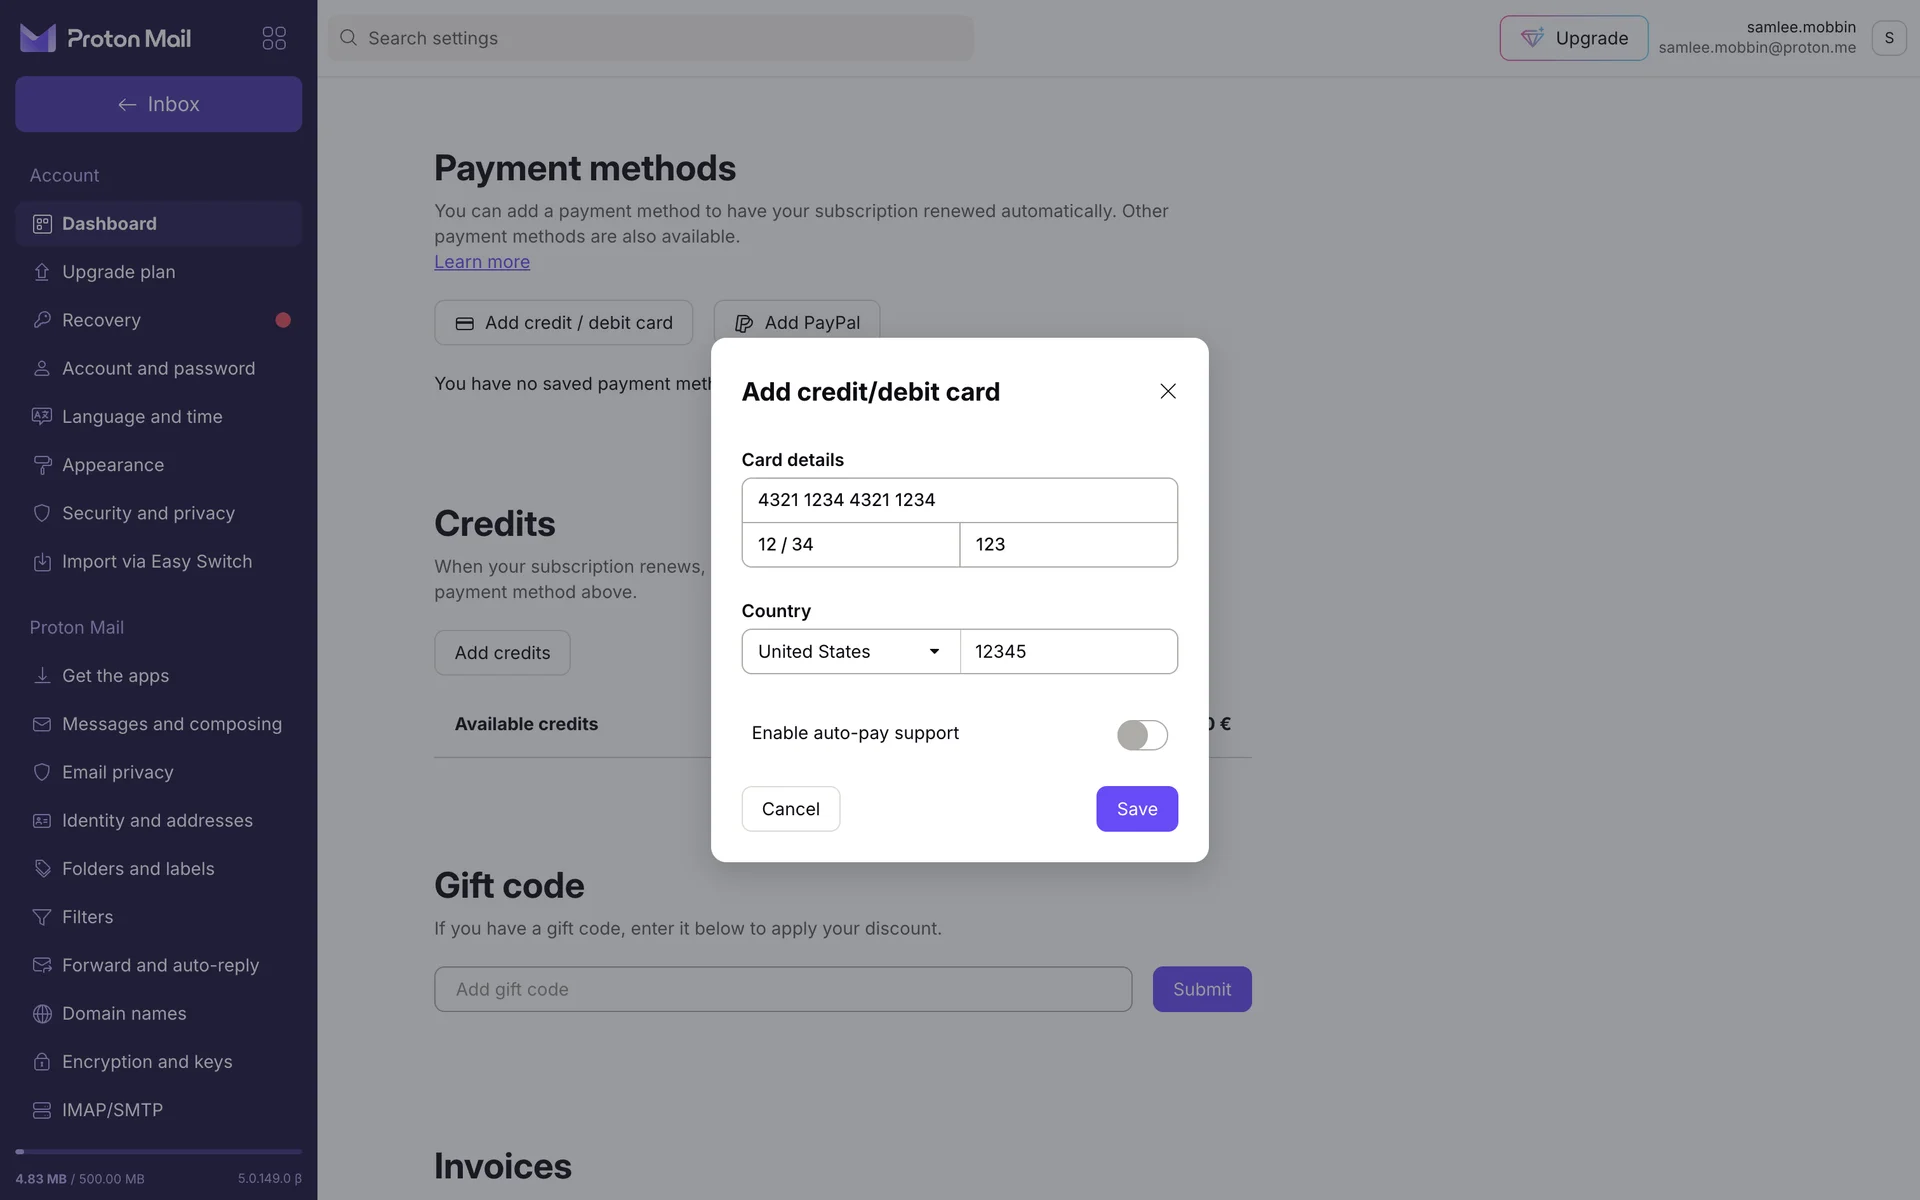This screenshot has height=1200, width=1920.
Task: Open the Proton apps grid switcher
Action: [274, 38]
